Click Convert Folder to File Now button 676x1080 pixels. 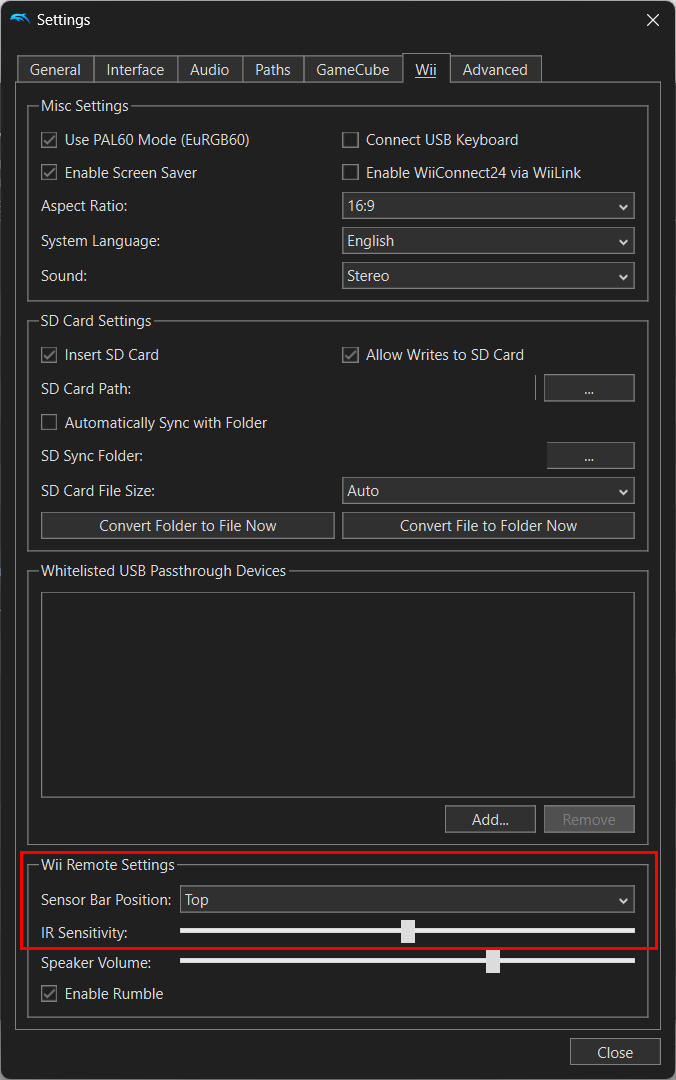pos(188,526)
